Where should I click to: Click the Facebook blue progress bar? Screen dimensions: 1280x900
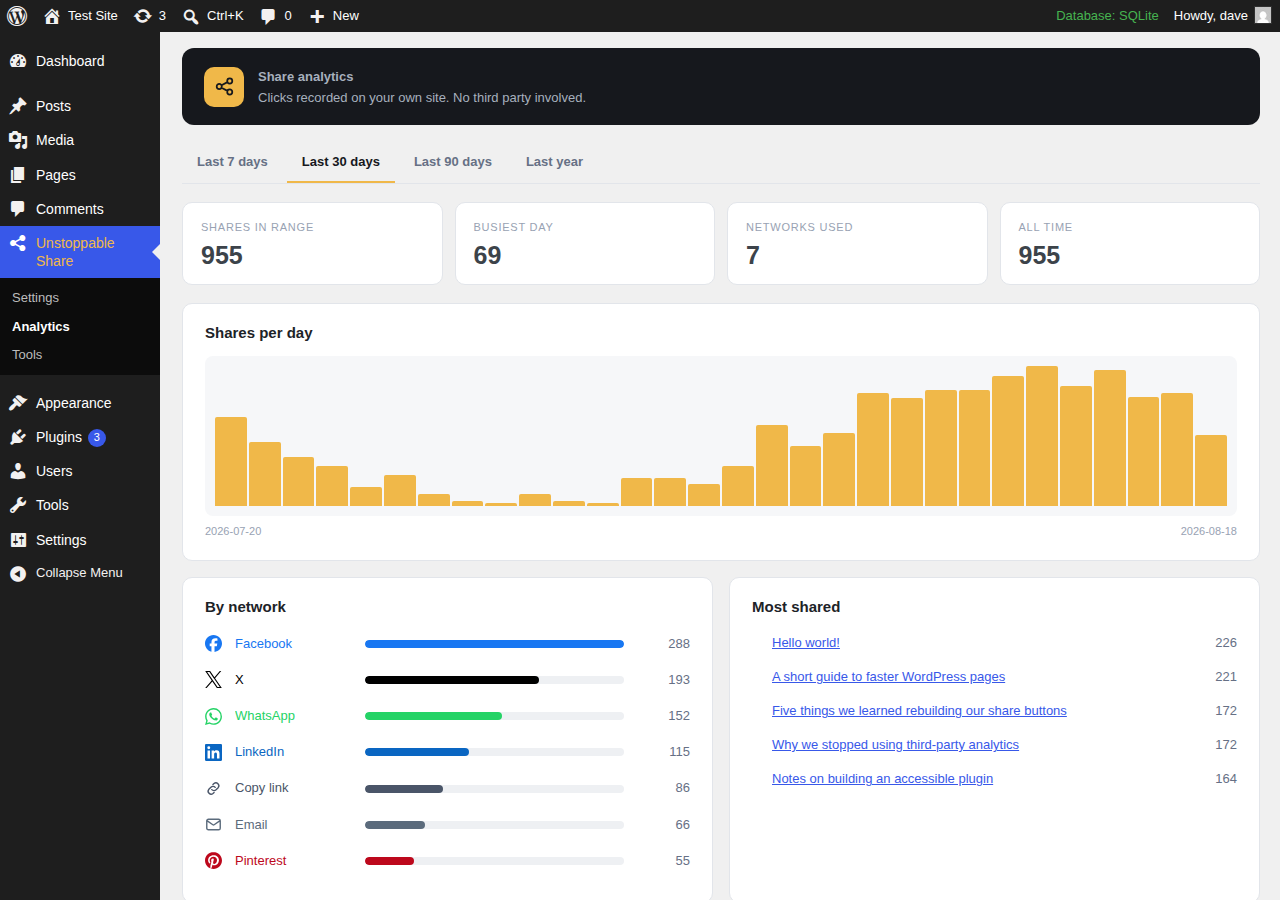coord(494,644)
